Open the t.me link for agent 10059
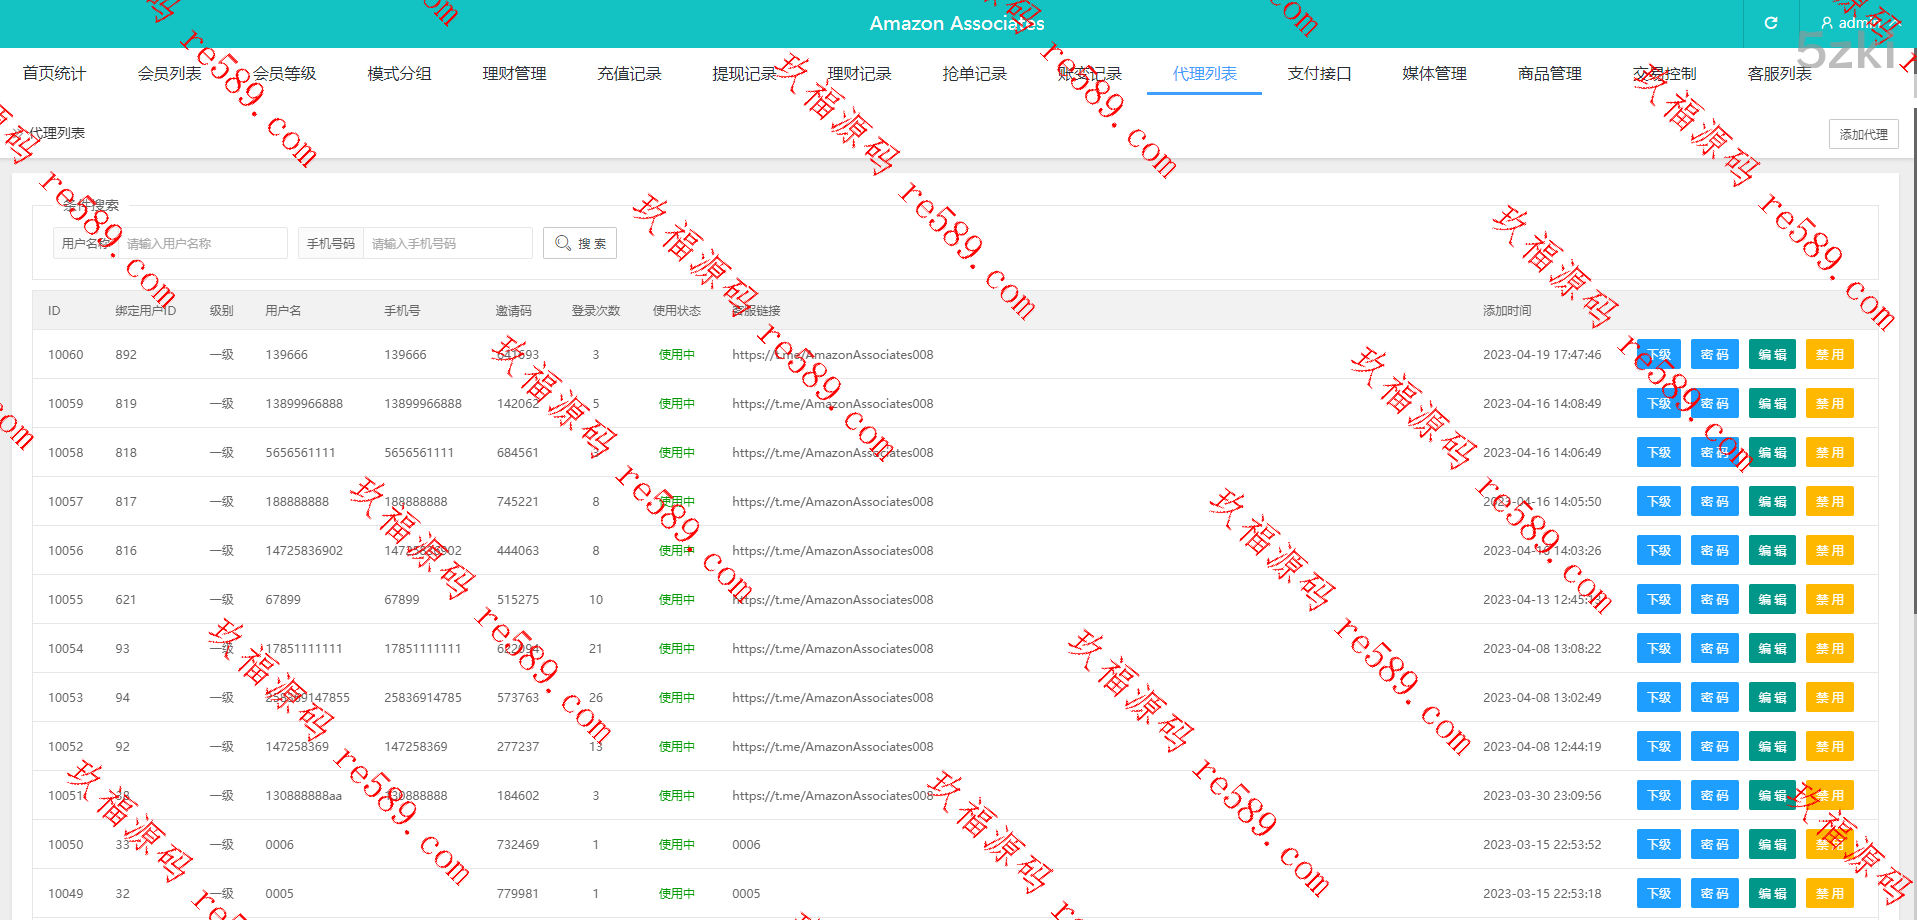1917x920 pixels. (832, 404)
